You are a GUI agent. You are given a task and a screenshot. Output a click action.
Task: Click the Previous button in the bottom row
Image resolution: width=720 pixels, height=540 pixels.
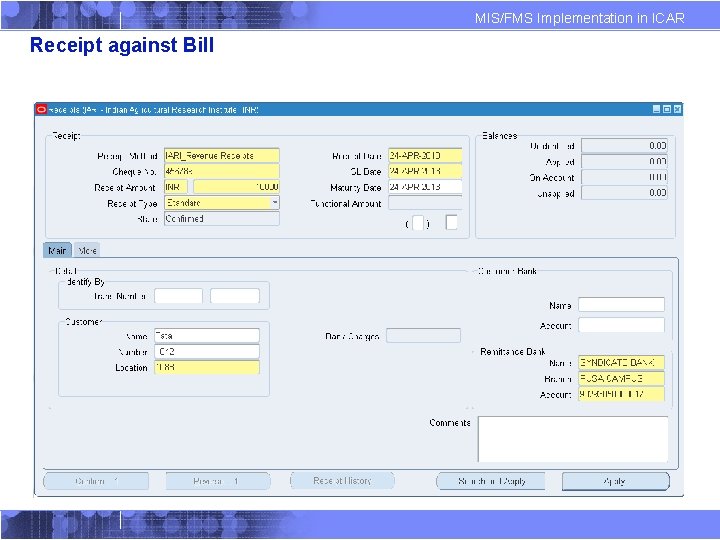tap(218, 481)
